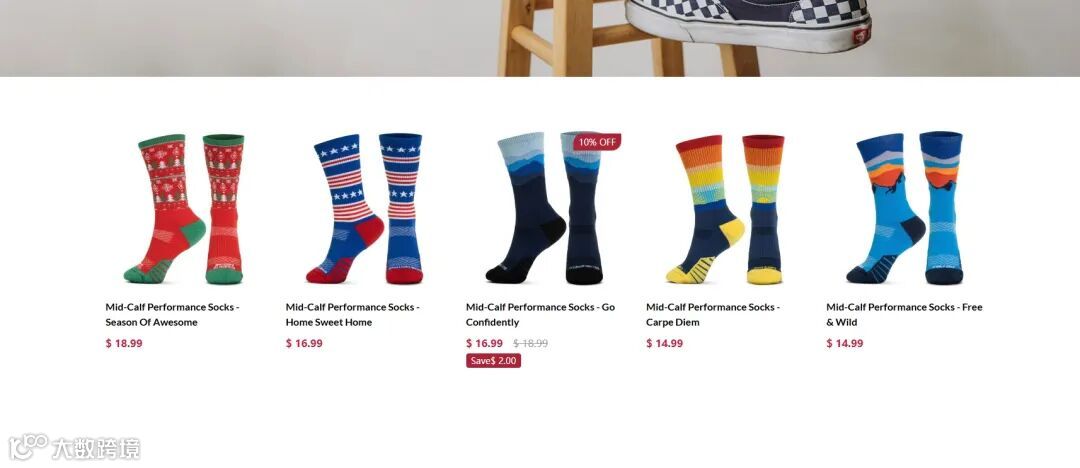The image size is (1080, 468).
Task: Open the Free & Wild socks image
Action: click(x=905, y=208)
